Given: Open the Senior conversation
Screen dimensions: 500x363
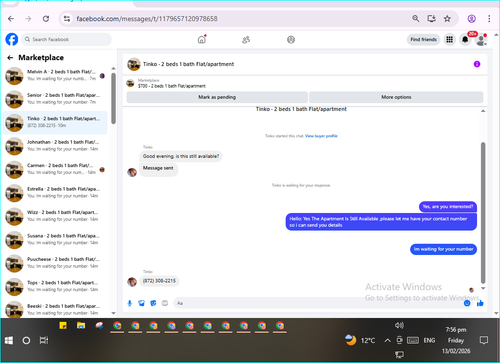Looking at the screenshot, I should (x=55, y=99).
